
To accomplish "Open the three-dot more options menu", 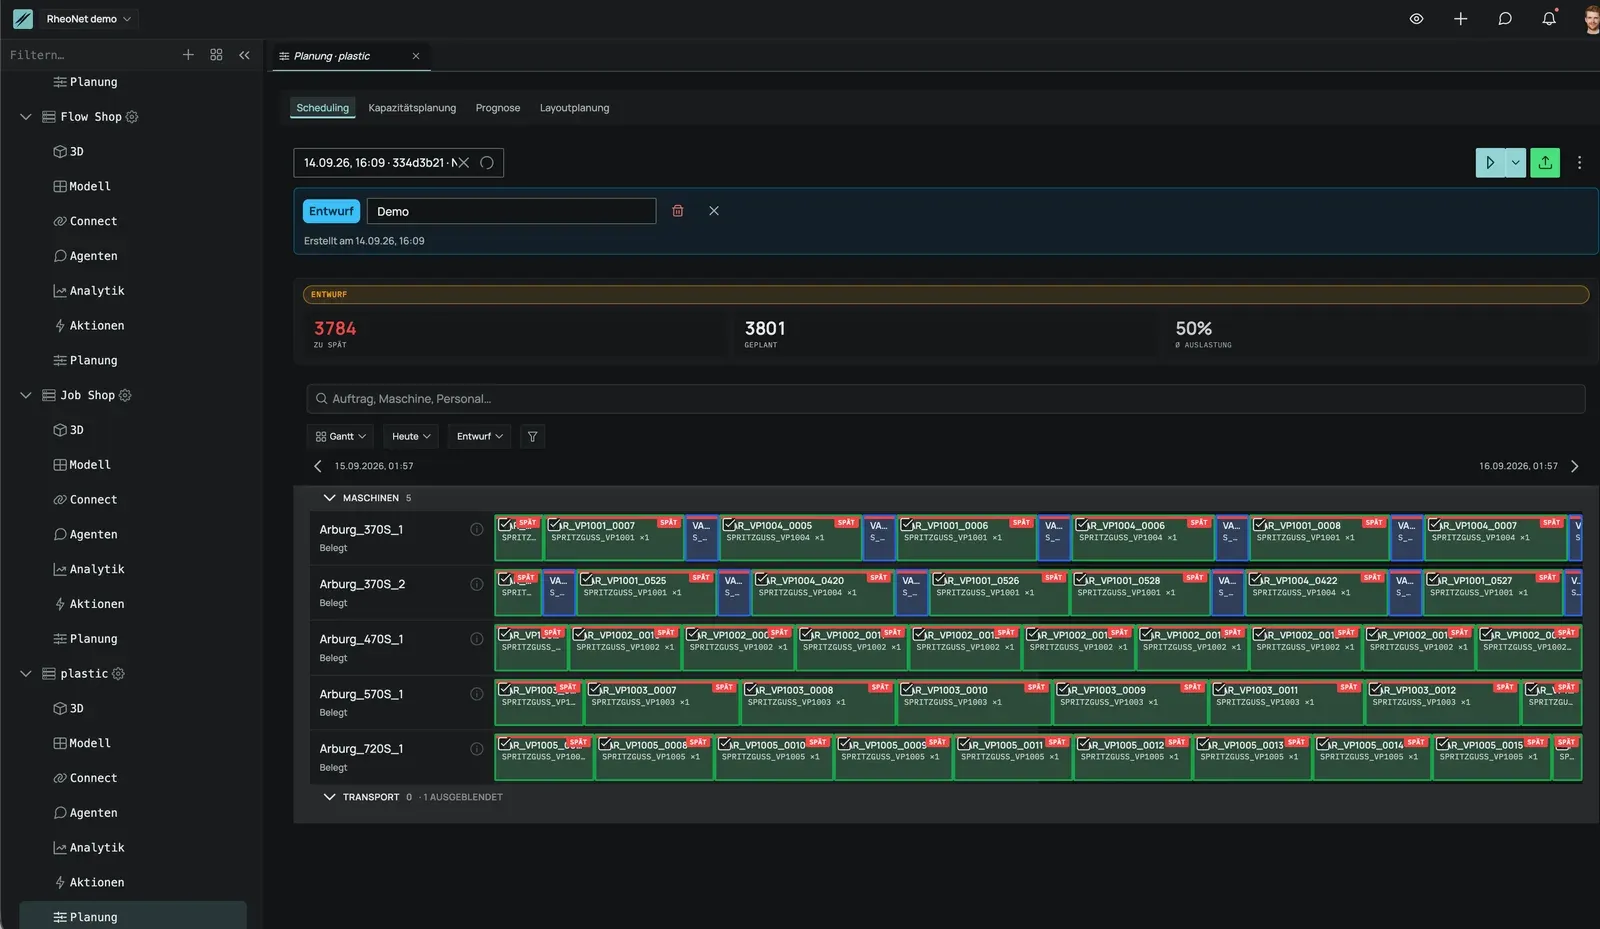I will point(1579,162).
